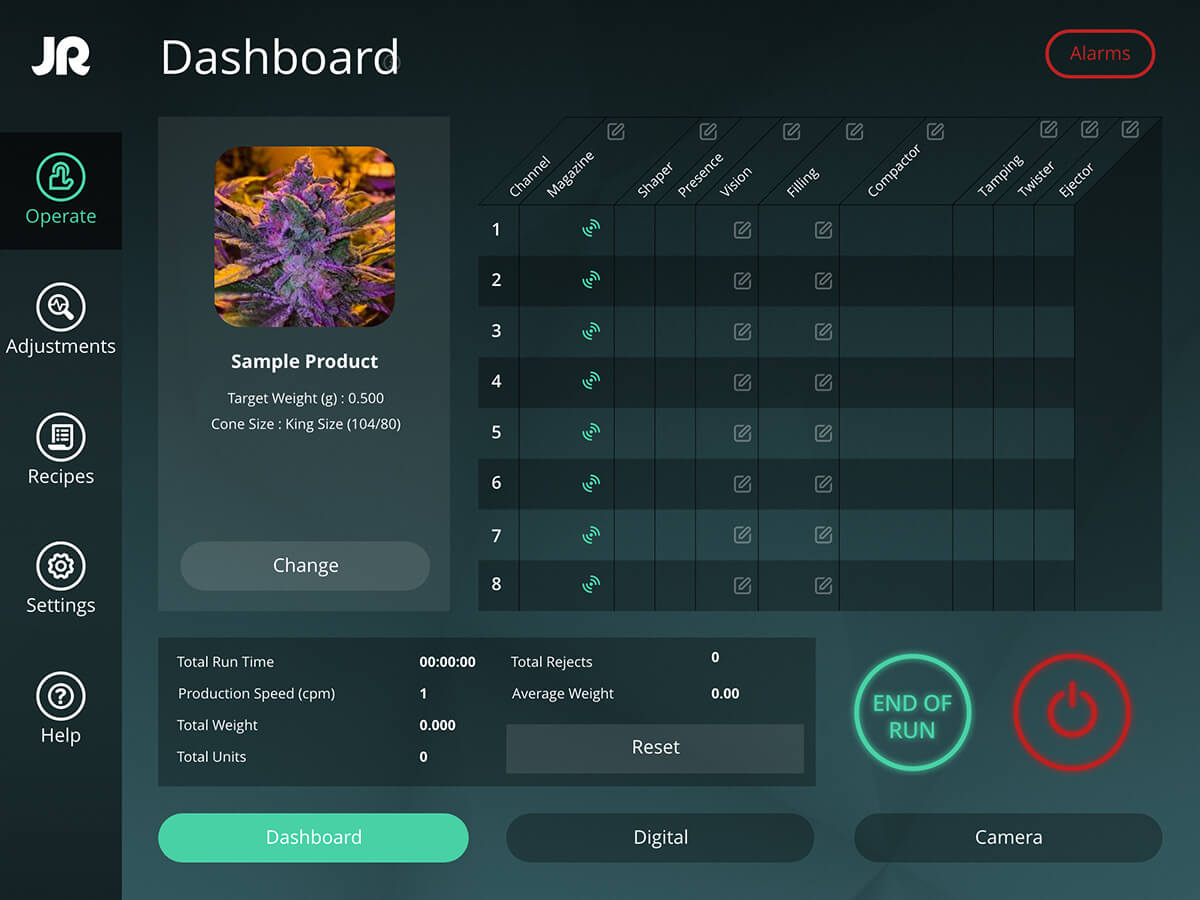Edit Vision for channel 4

(x=743, y=382)
